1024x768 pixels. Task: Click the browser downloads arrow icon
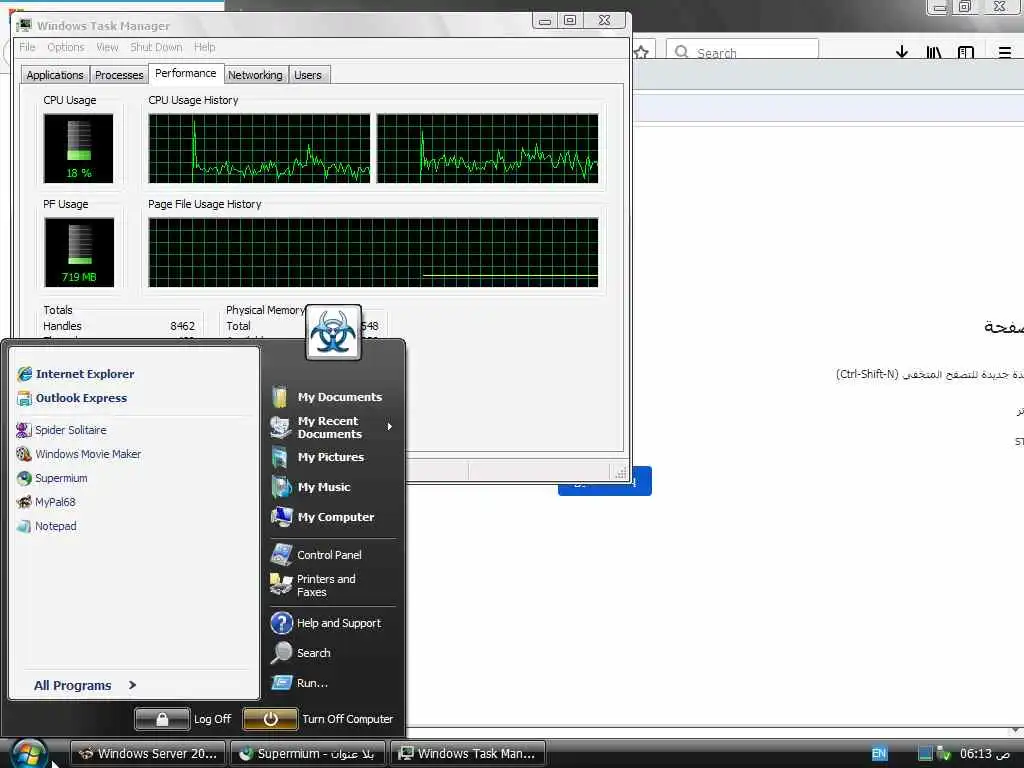[902, 52]
